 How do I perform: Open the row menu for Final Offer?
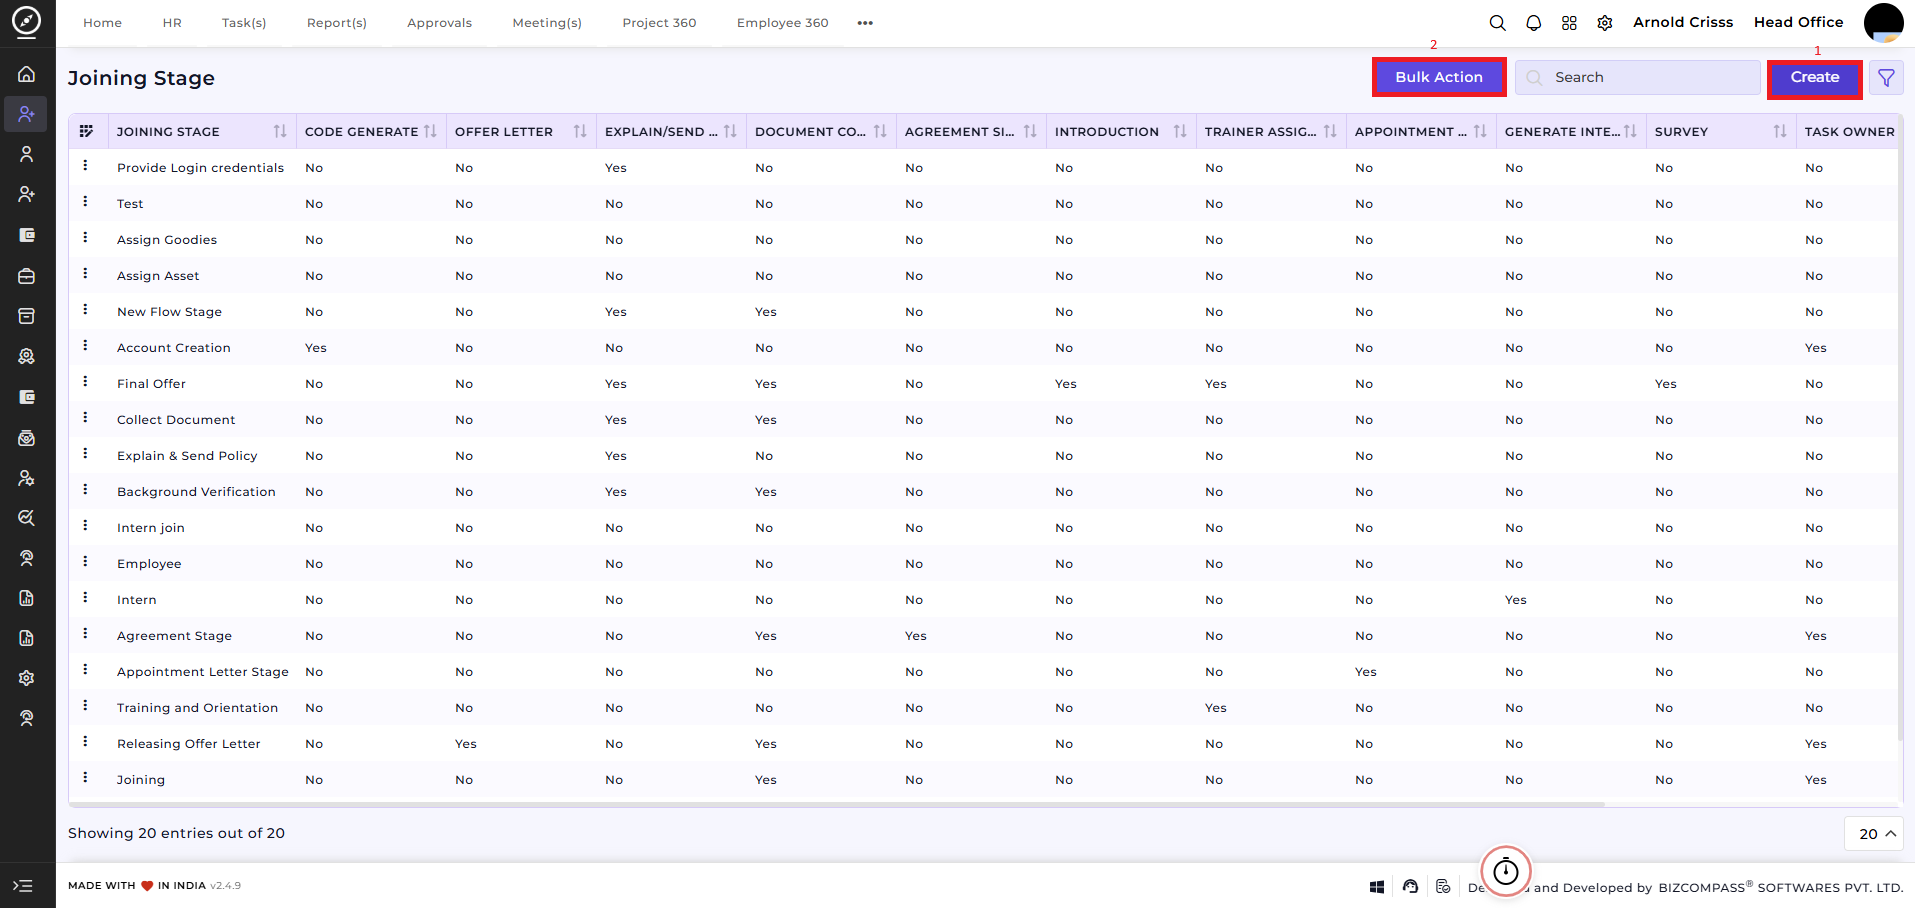coord(85,382)
